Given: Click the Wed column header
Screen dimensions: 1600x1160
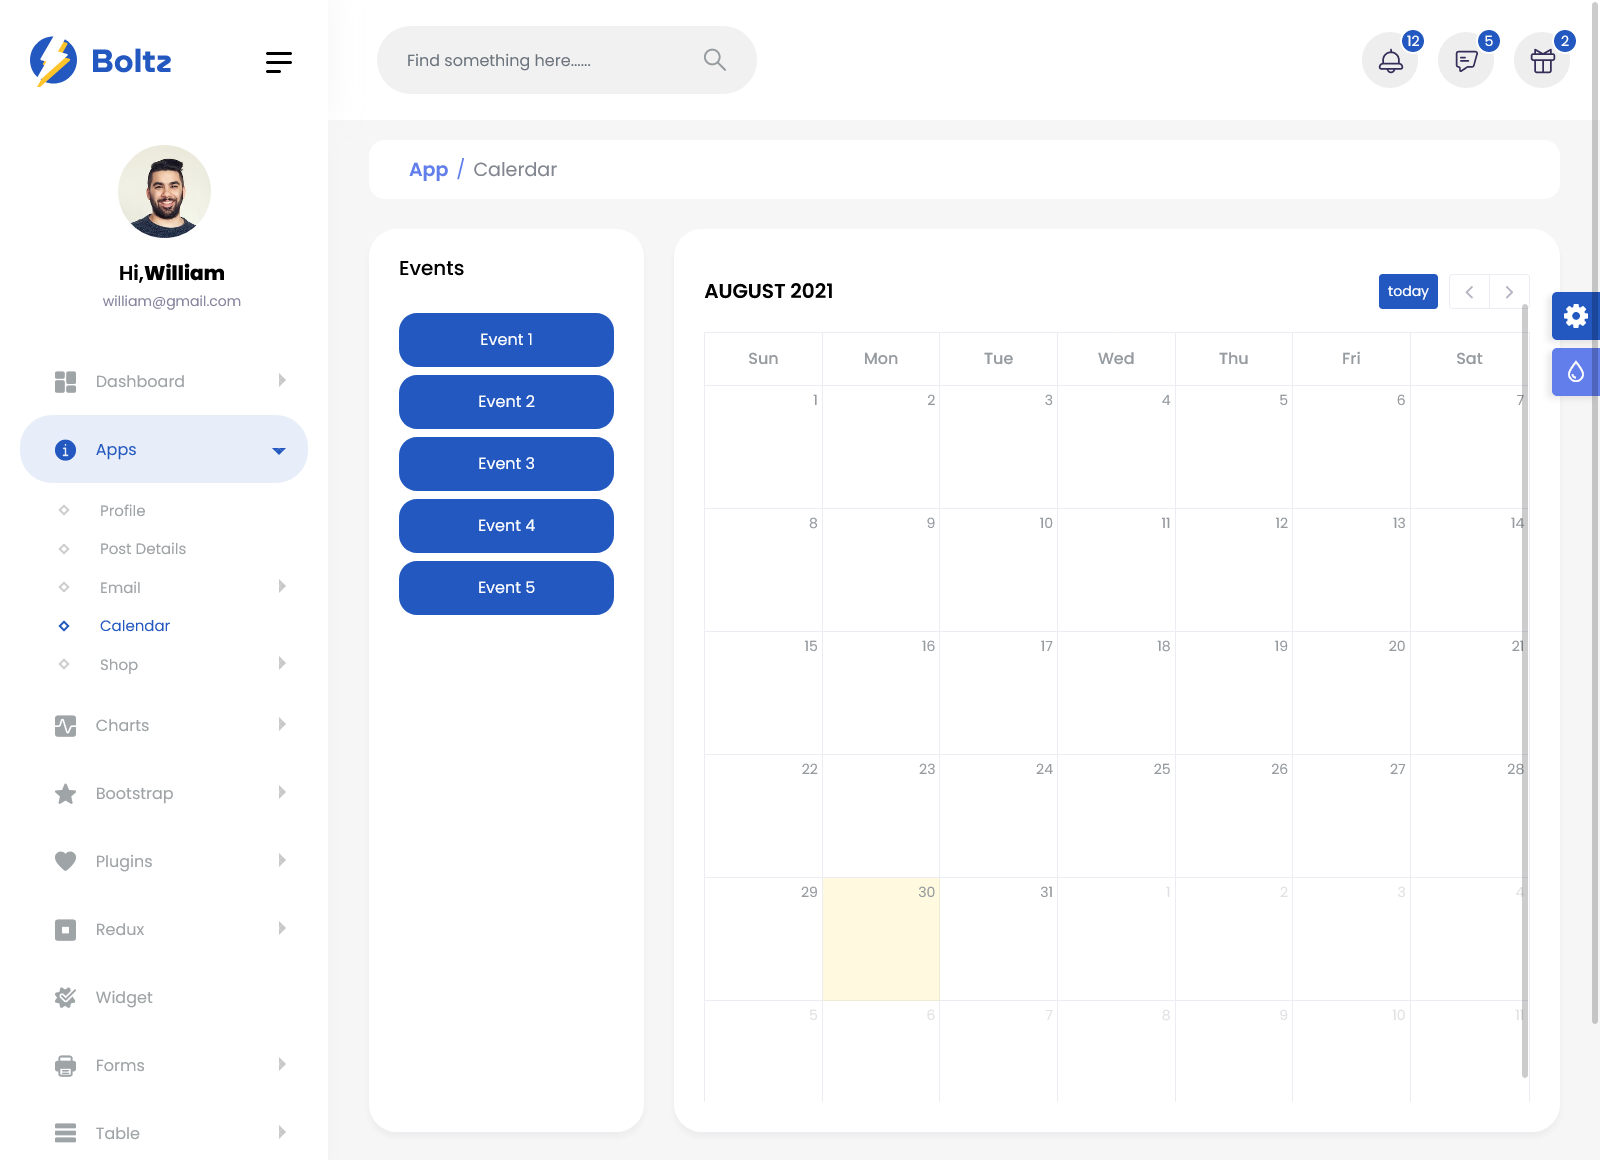Looking at the screenshot, I should (1116, 359).
